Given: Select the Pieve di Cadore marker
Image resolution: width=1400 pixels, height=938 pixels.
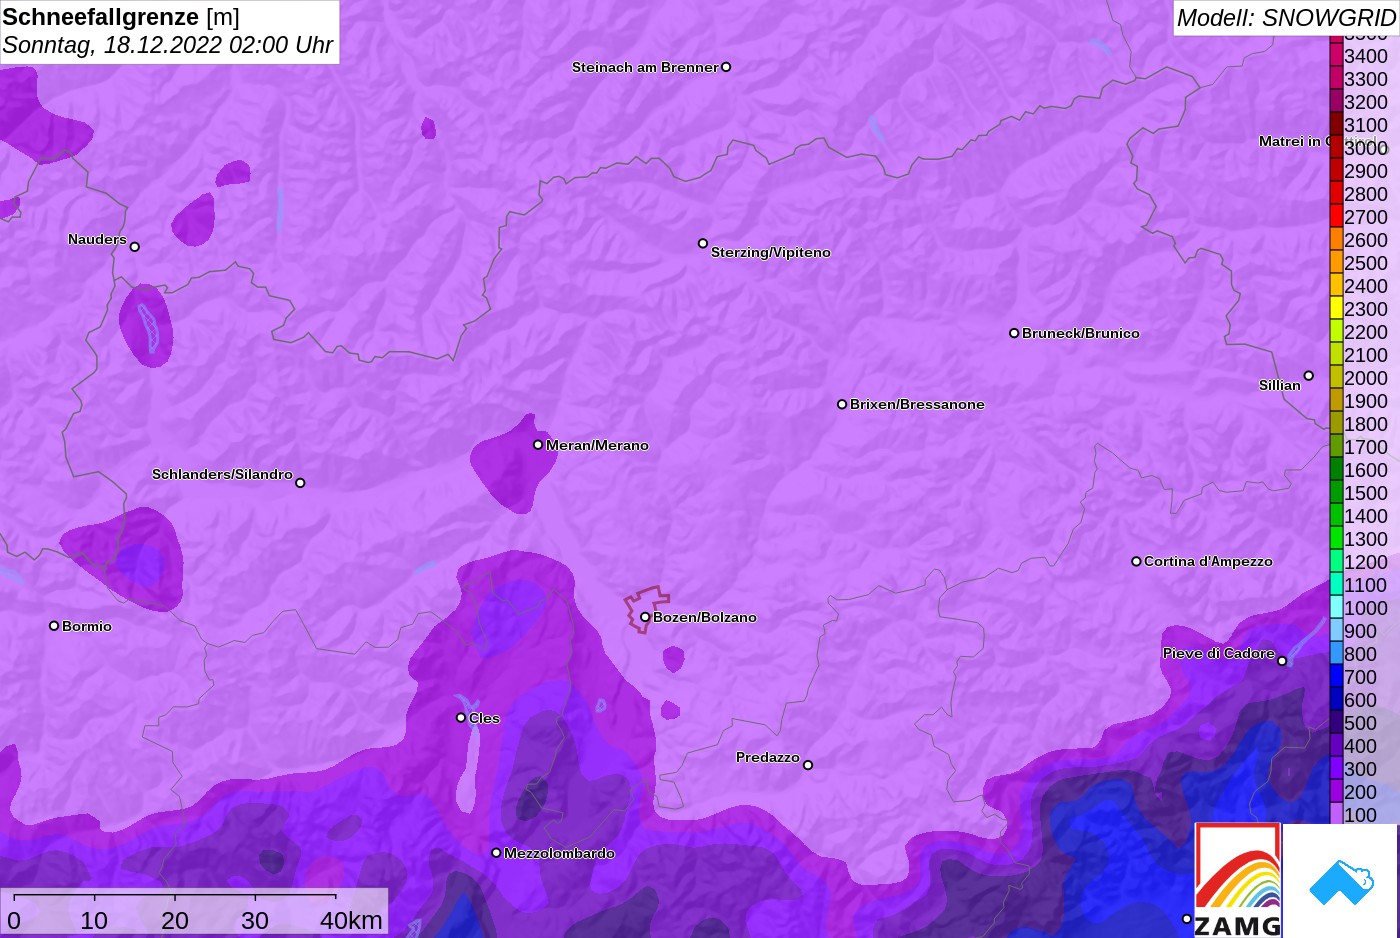Looking at the screenshot, I should 1282,660.
